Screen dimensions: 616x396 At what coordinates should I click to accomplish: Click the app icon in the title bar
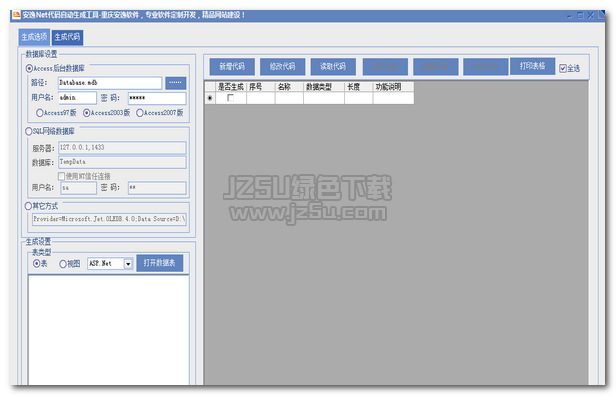click(16, 15)
